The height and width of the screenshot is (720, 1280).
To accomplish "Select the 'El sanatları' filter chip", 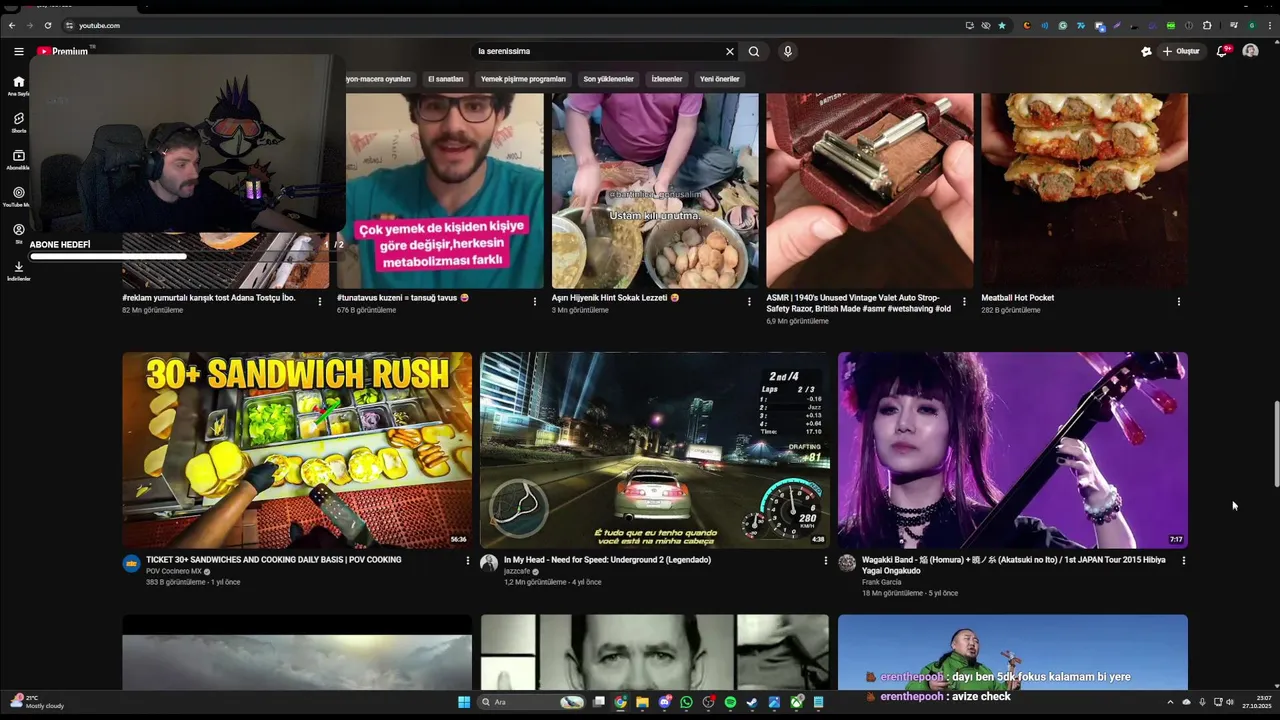I will click(446, 79).
